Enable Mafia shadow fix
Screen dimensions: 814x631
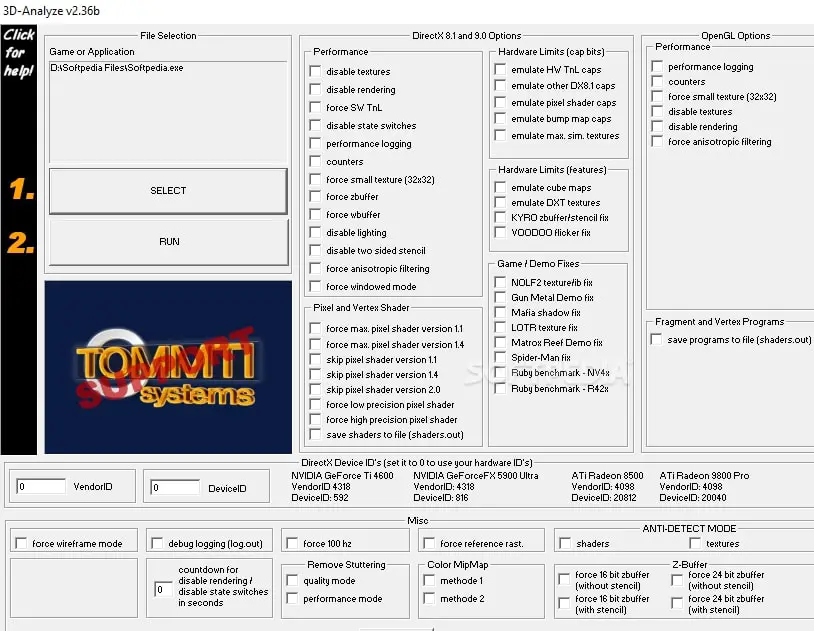500,313
